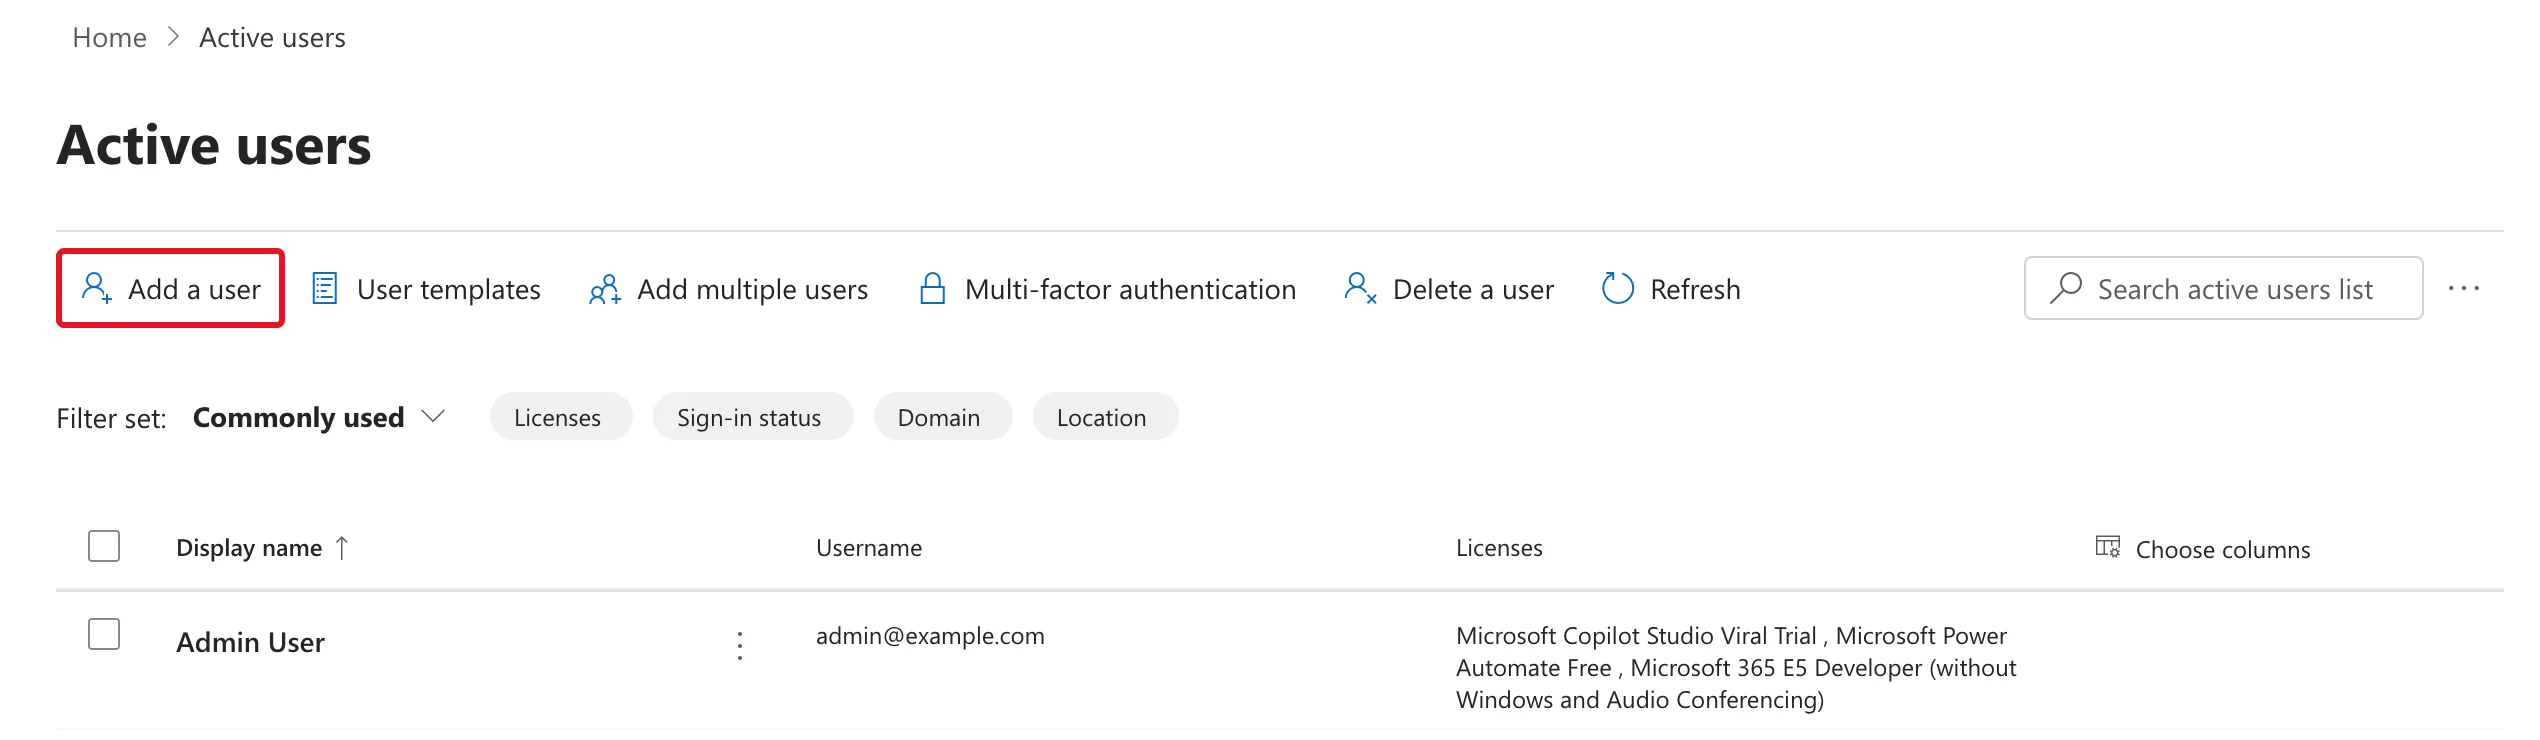Open the Licenses filter pill

click(x=561, y=416)
